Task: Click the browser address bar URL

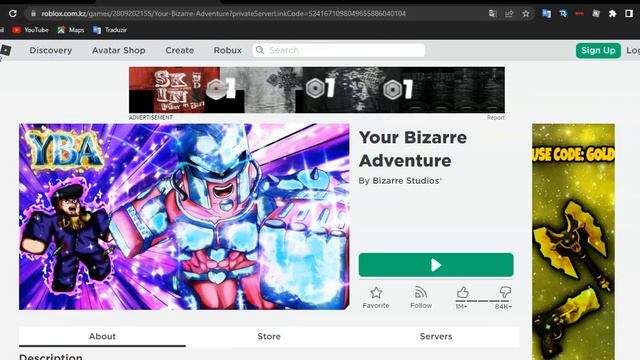Action: tap(224, 13)
